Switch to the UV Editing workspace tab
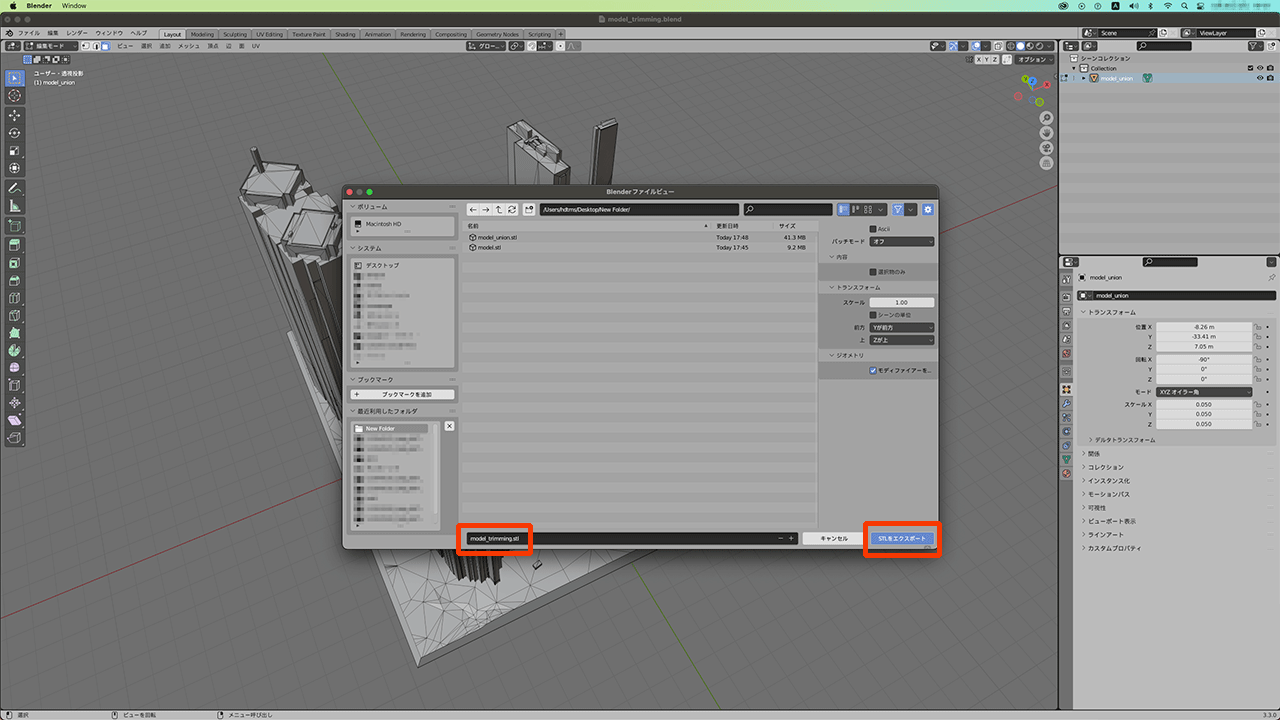Viewport: 1280px width, 720px height. click(270, 34)
